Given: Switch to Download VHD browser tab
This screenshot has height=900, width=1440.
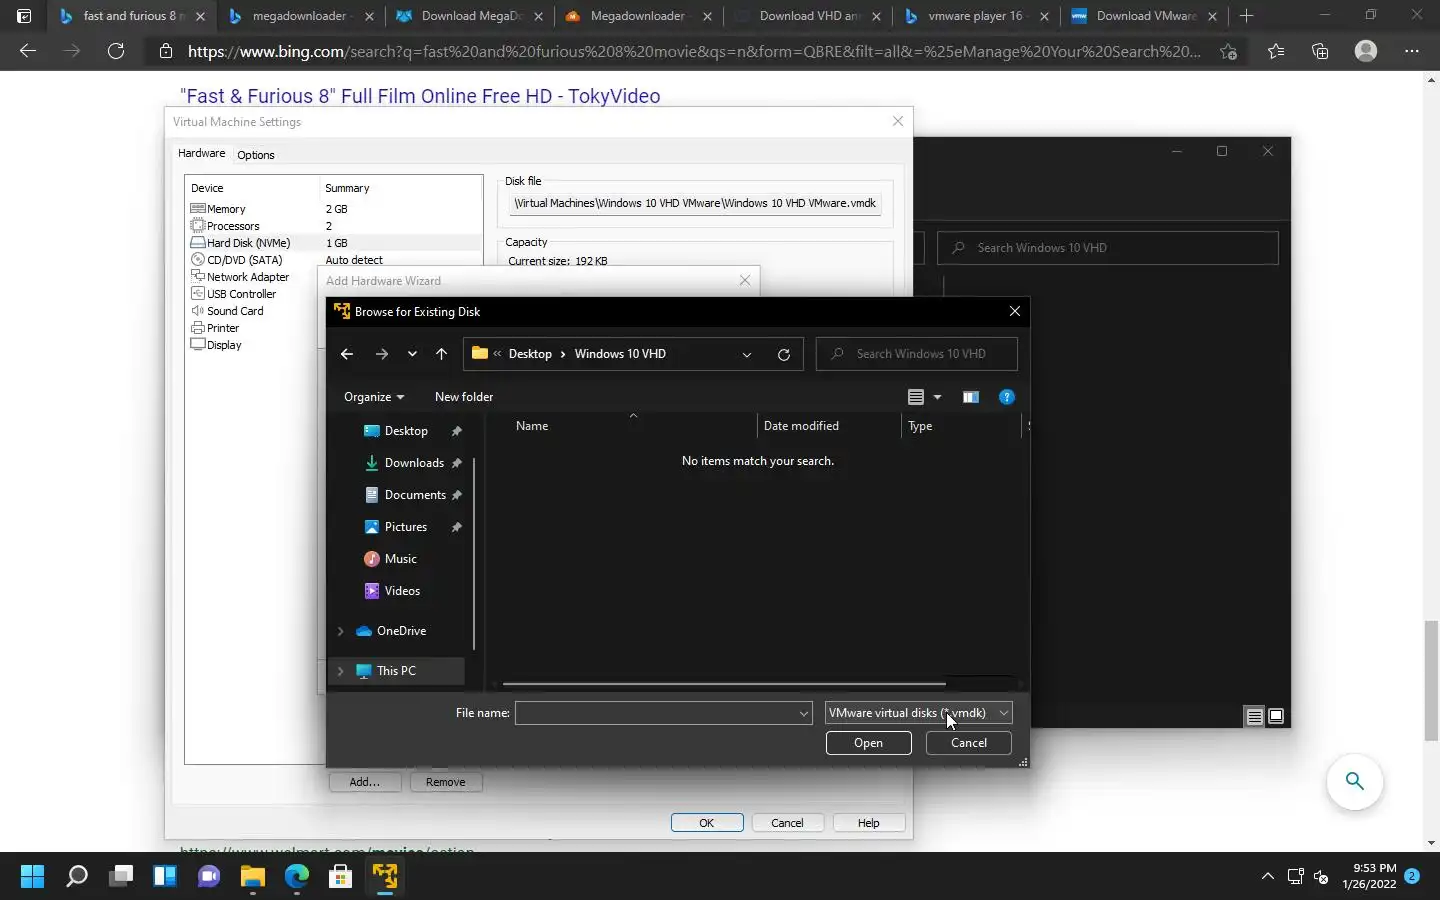Looking at the screenshot, I should (807, 16).
